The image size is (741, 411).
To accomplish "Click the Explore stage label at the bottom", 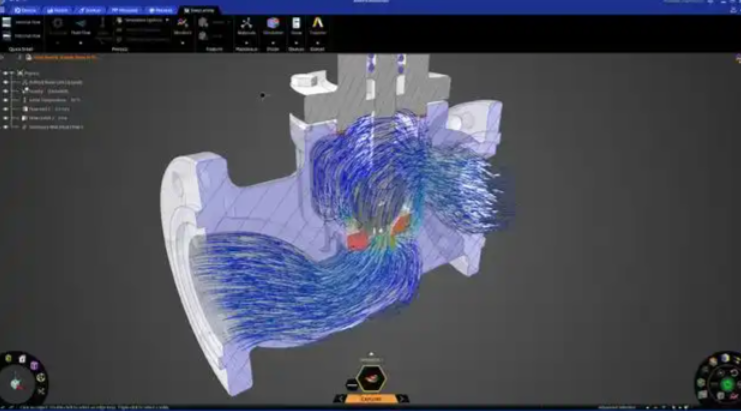I will click(x=370, y=398).
